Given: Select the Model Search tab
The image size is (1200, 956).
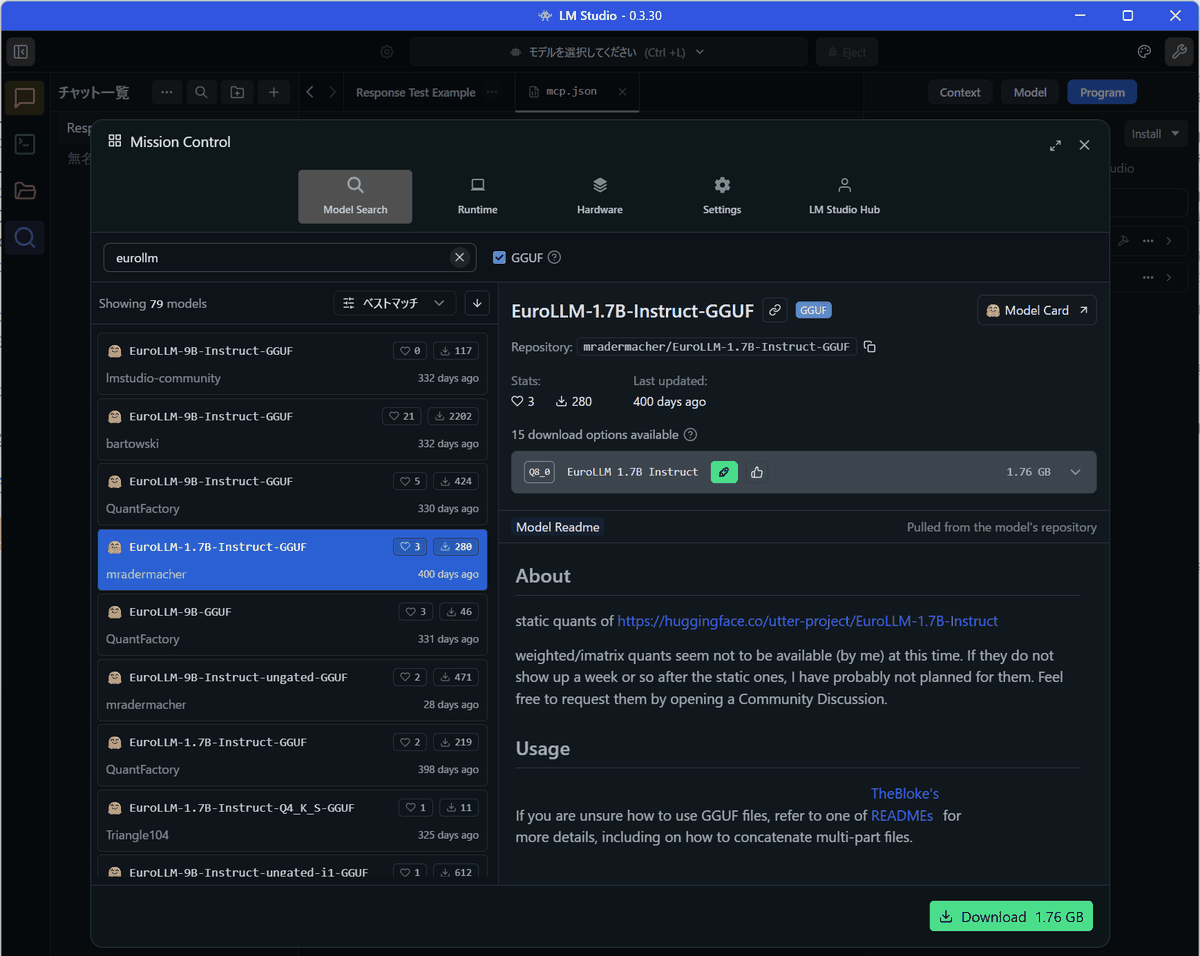Looking at the screenshot, I should click(x=355, y=196).
